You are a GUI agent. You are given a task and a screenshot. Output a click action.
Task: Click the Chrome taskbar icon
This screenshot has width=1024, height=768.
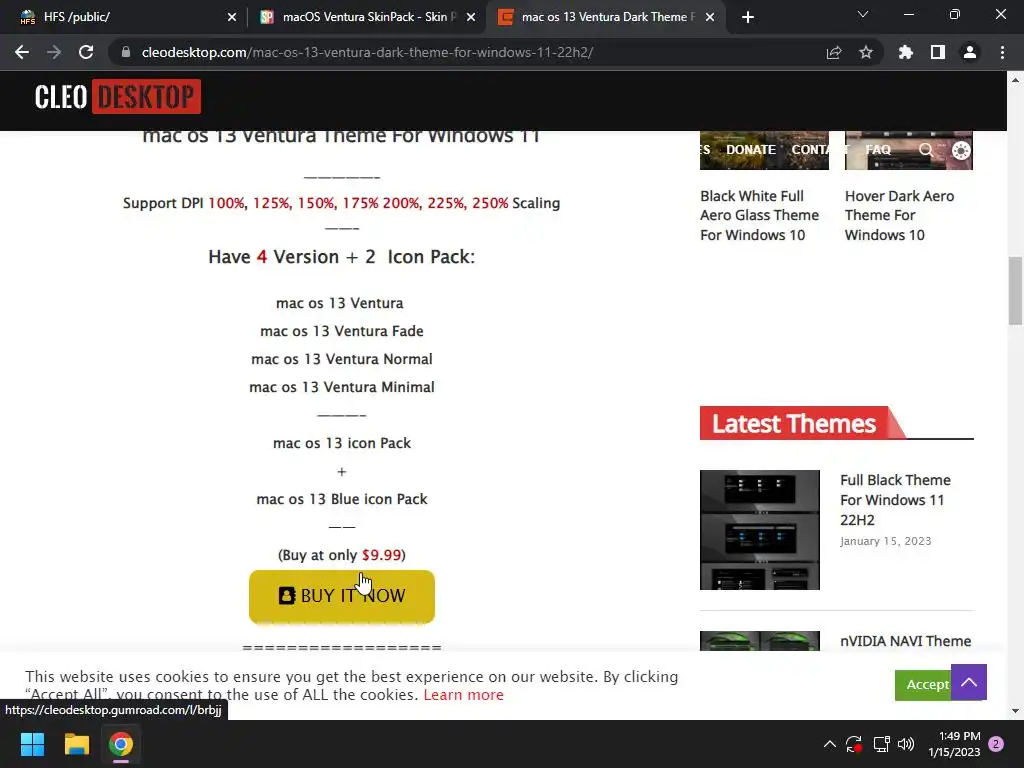point(121,744)
